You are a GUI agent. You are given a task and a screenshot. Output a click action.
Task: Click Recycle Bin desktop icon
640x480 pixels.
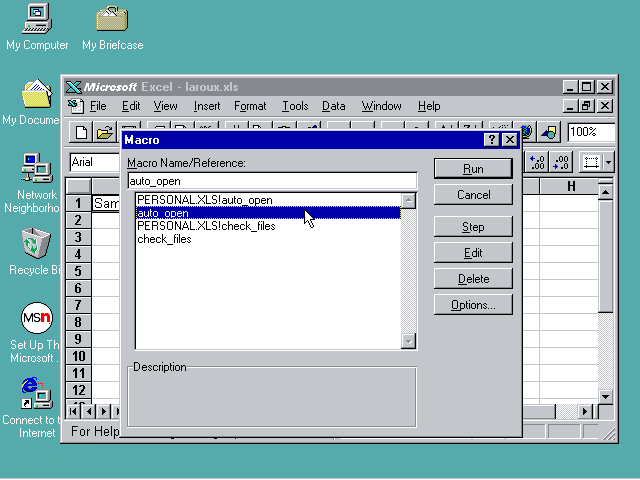click(34, 251)
